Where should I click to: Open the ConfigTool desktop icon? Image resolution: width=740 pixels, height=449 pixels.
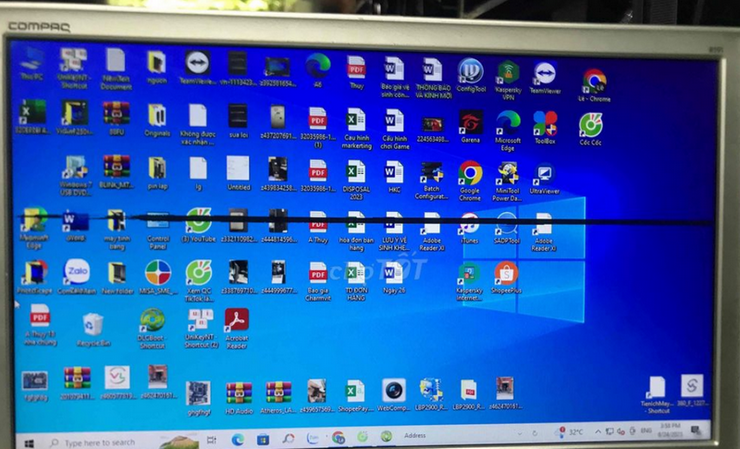click(471, 76)
